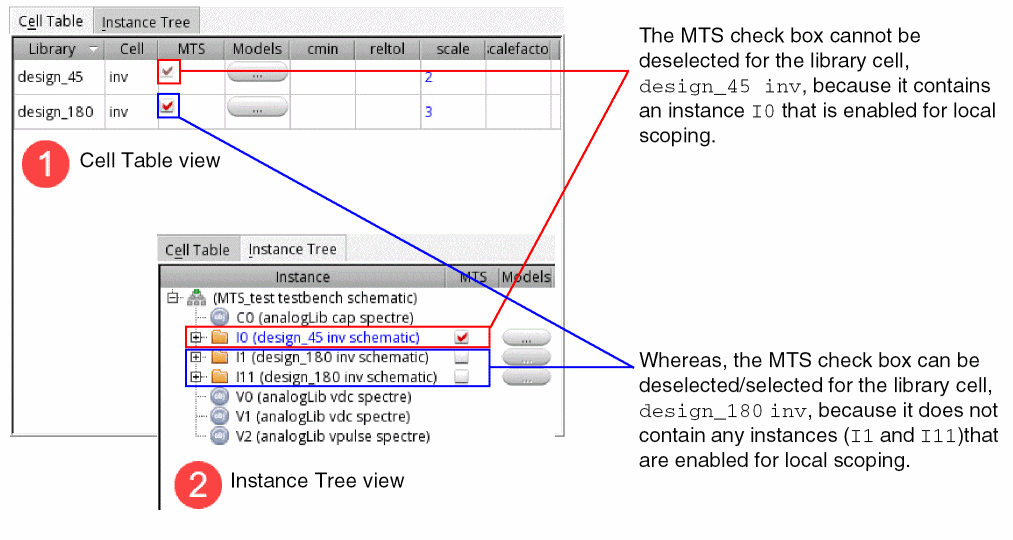
Task: Open Models button for I11 instance
Action: coord(526,377)
